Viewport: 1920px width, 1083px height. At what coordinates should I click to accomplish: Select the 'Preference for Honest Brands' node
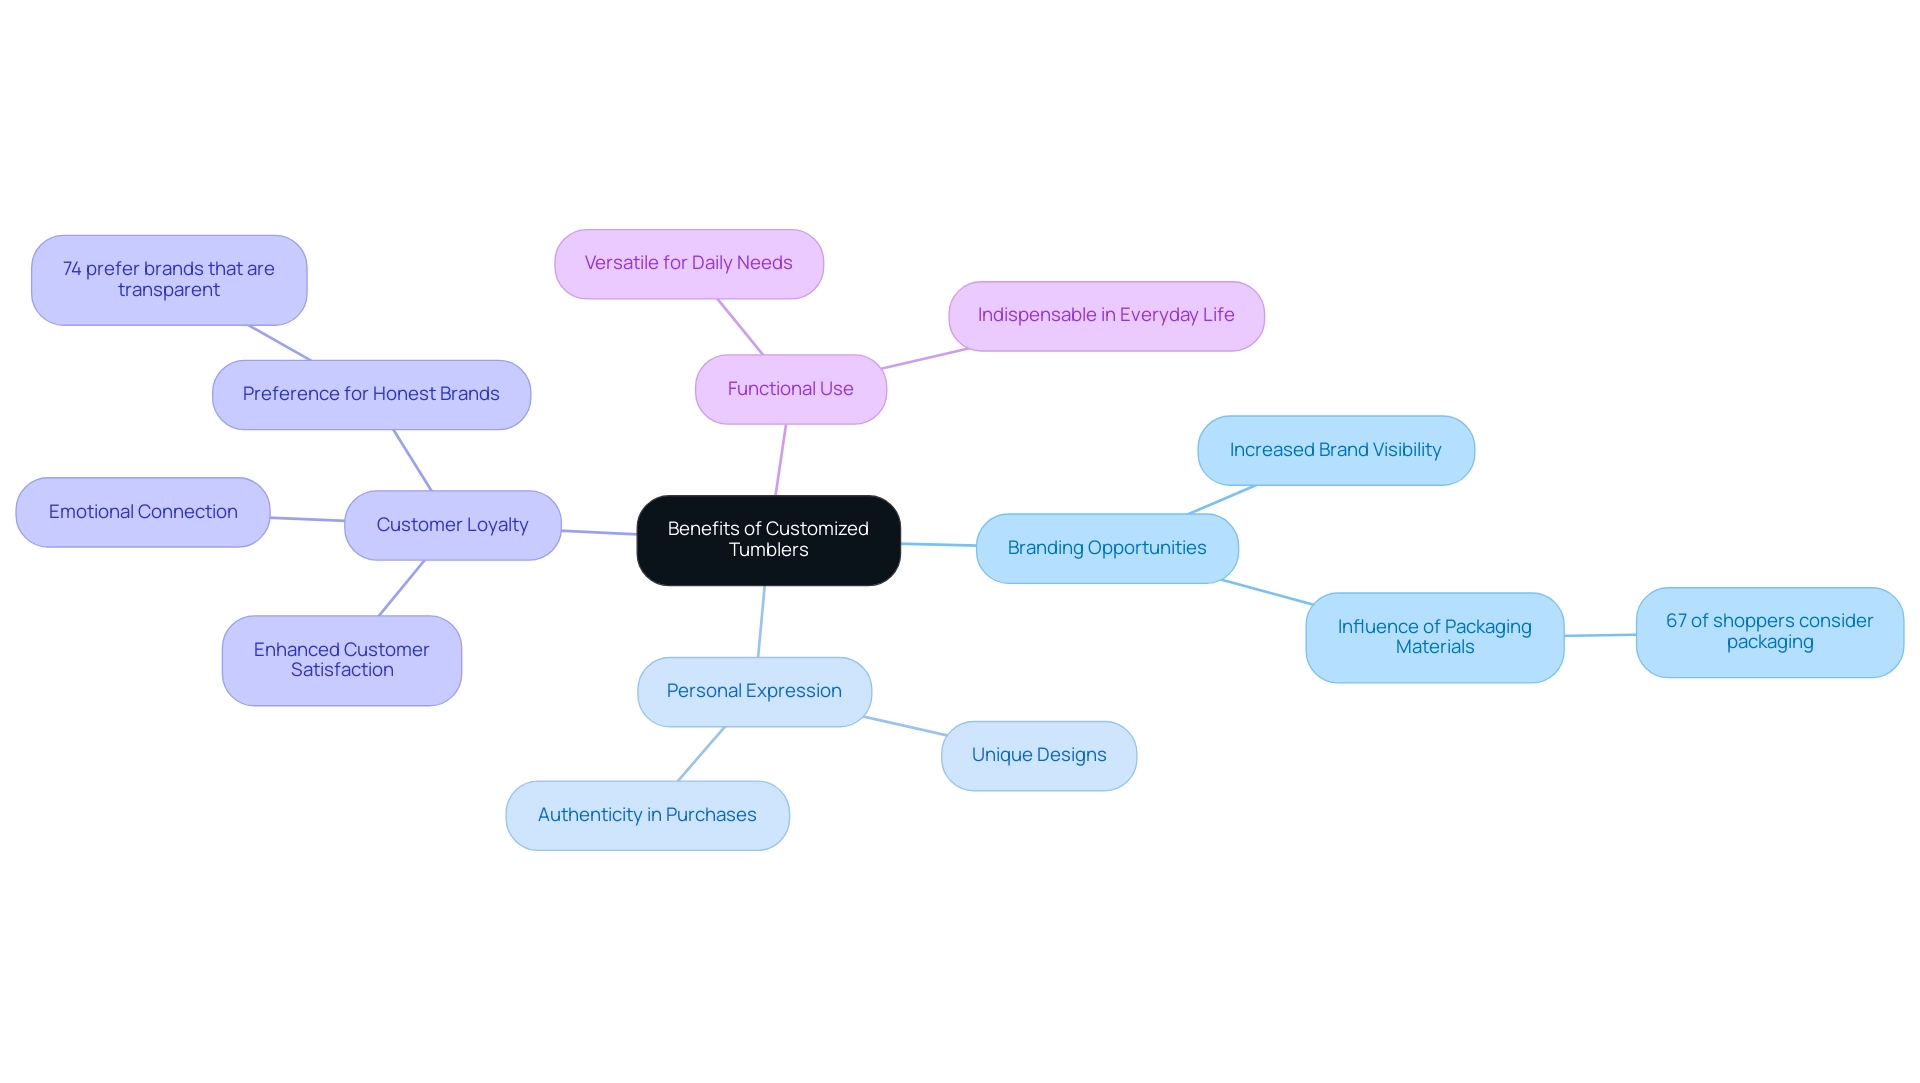click(x=371, y=393)
